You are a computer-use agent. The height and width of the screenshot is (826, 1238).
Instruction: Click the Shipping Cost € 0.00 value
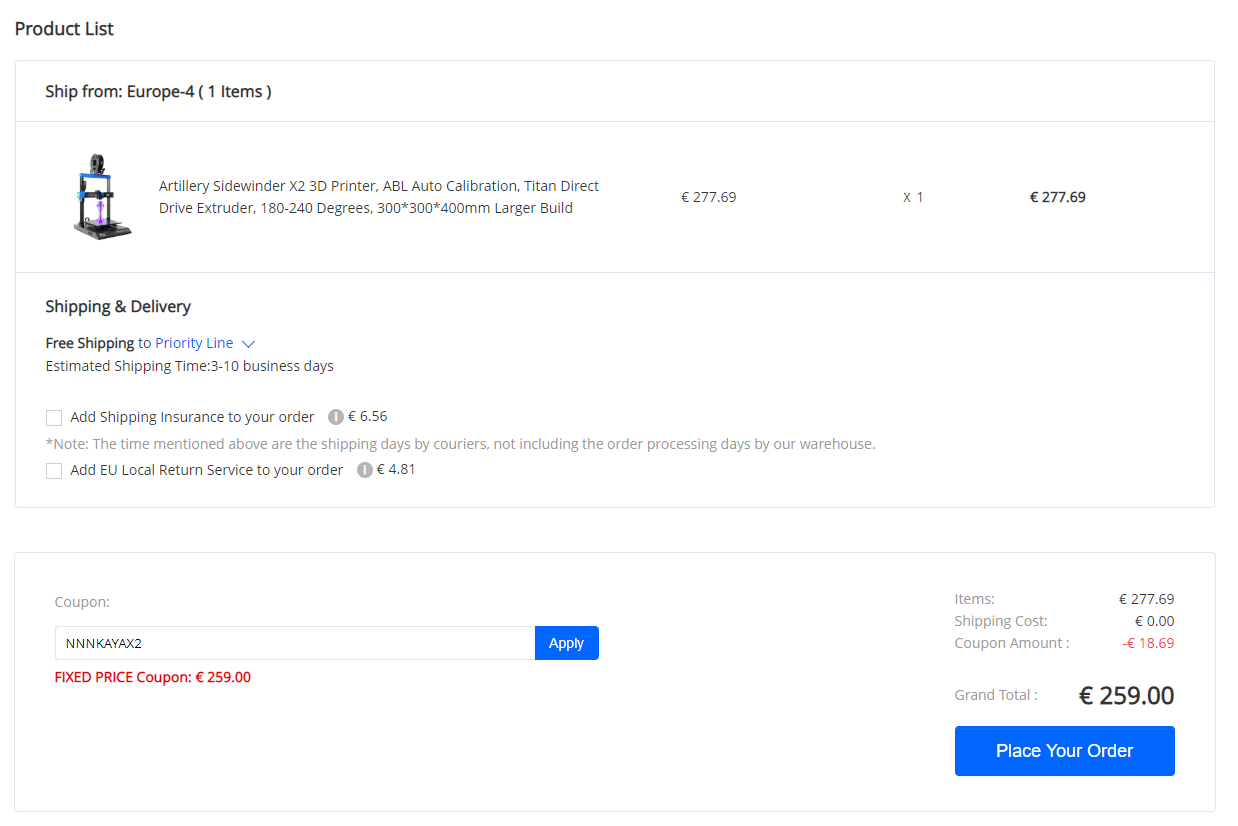(x=1154, y=621)
